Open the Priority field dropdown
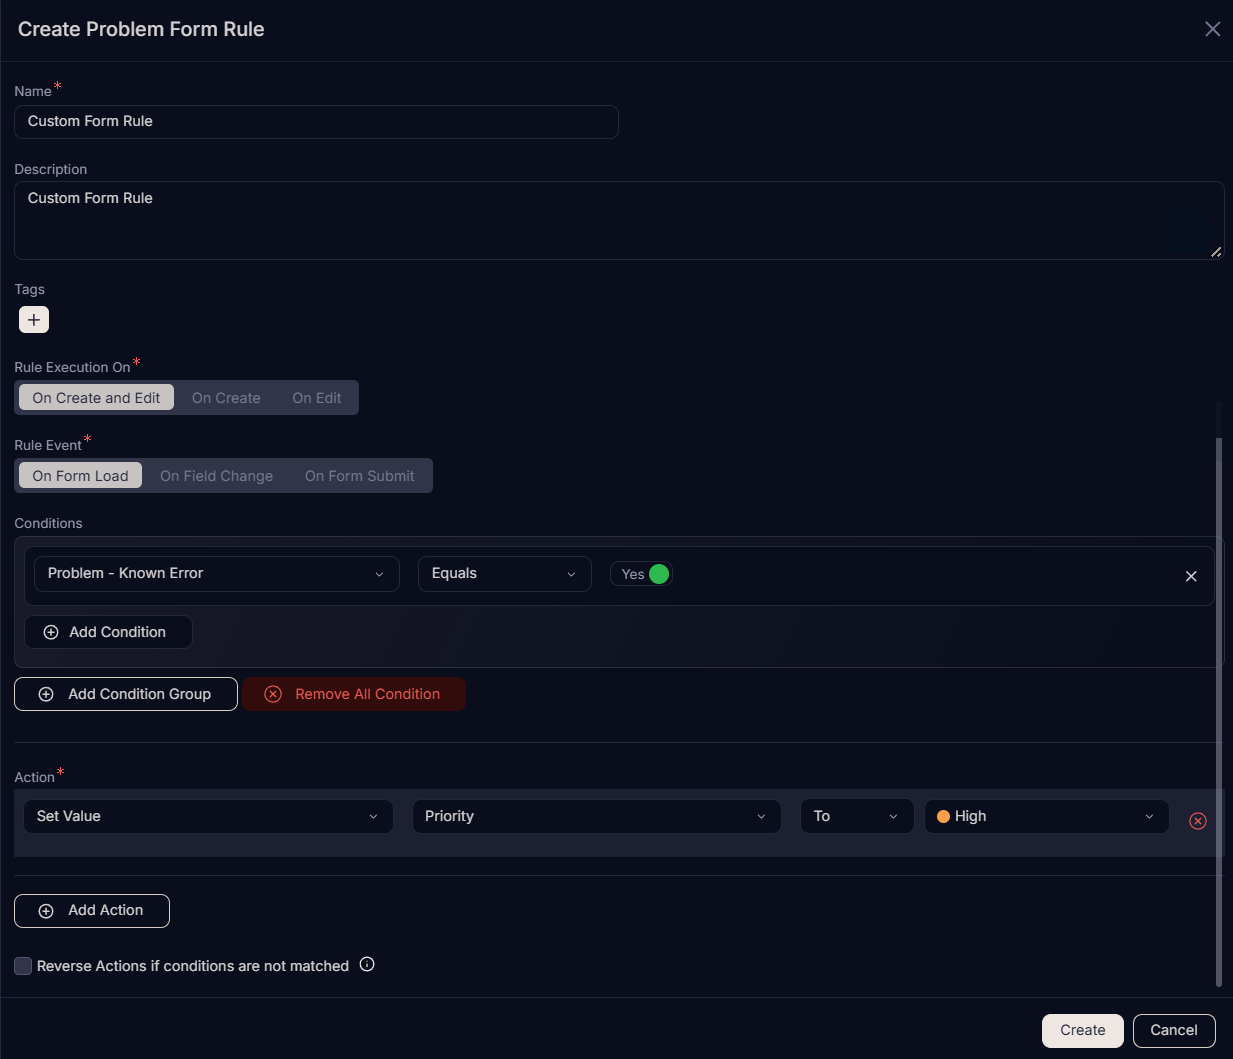The image size is (1233, 1059). (x=597, y=816)
